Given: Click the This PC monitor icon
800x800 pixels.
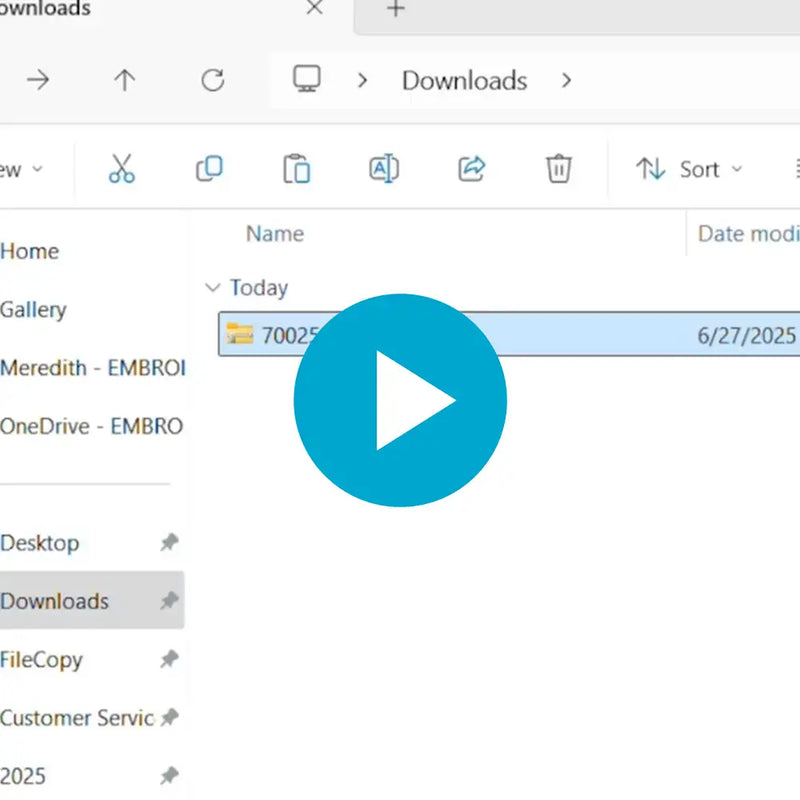Looking at the screenshot, I should (x=306, y=80).
